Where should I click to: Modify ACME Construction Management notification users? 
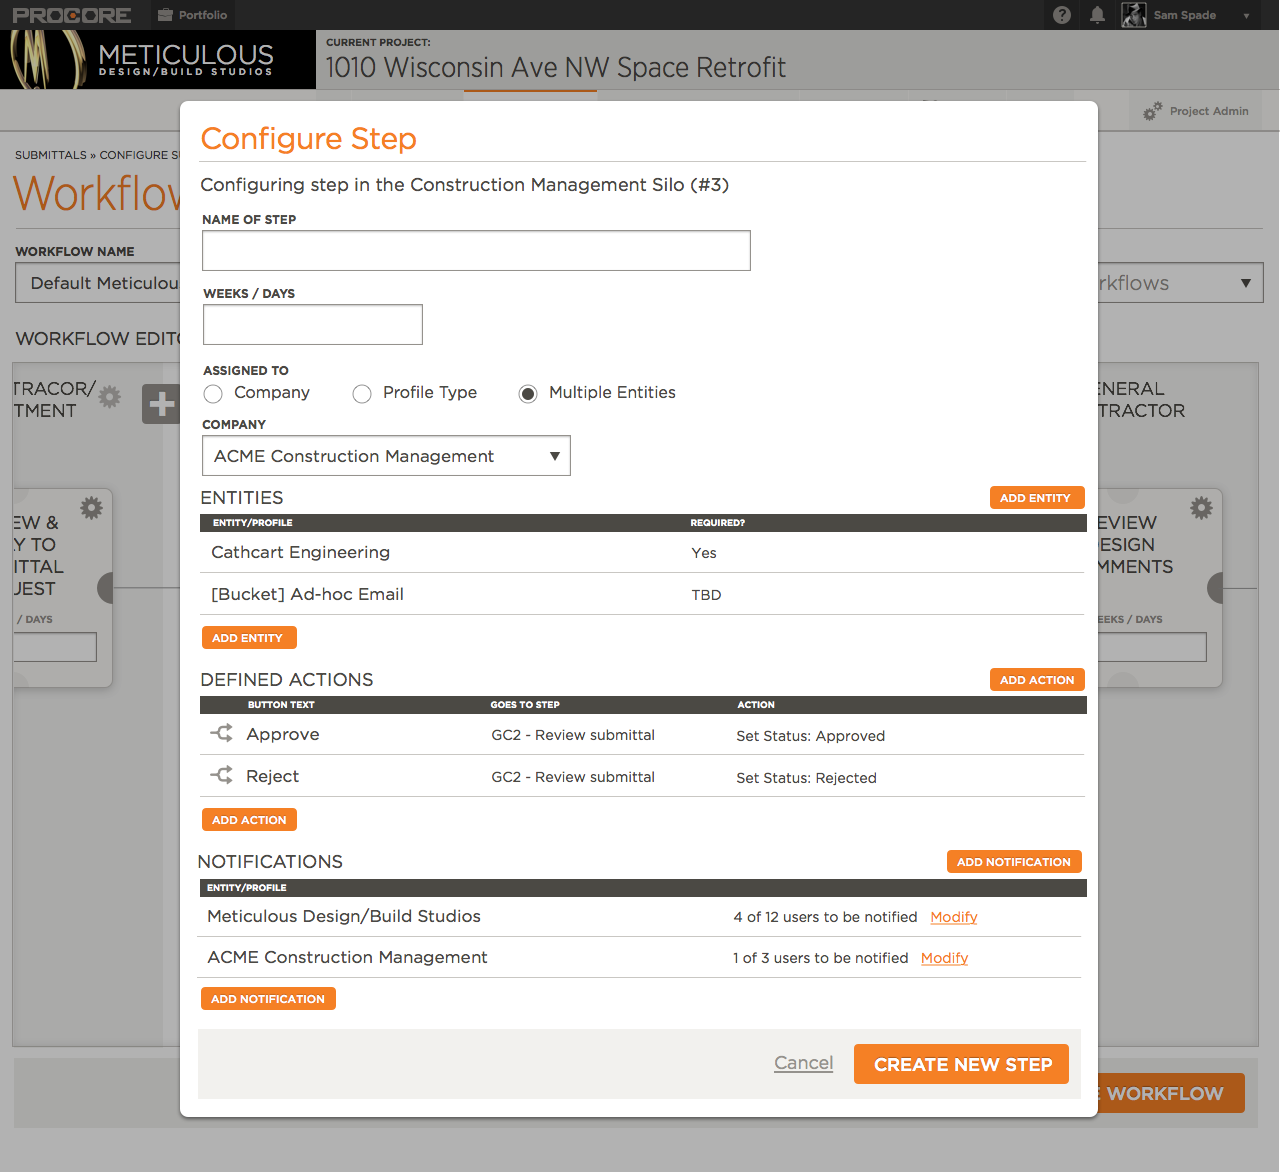click(944, 958)
